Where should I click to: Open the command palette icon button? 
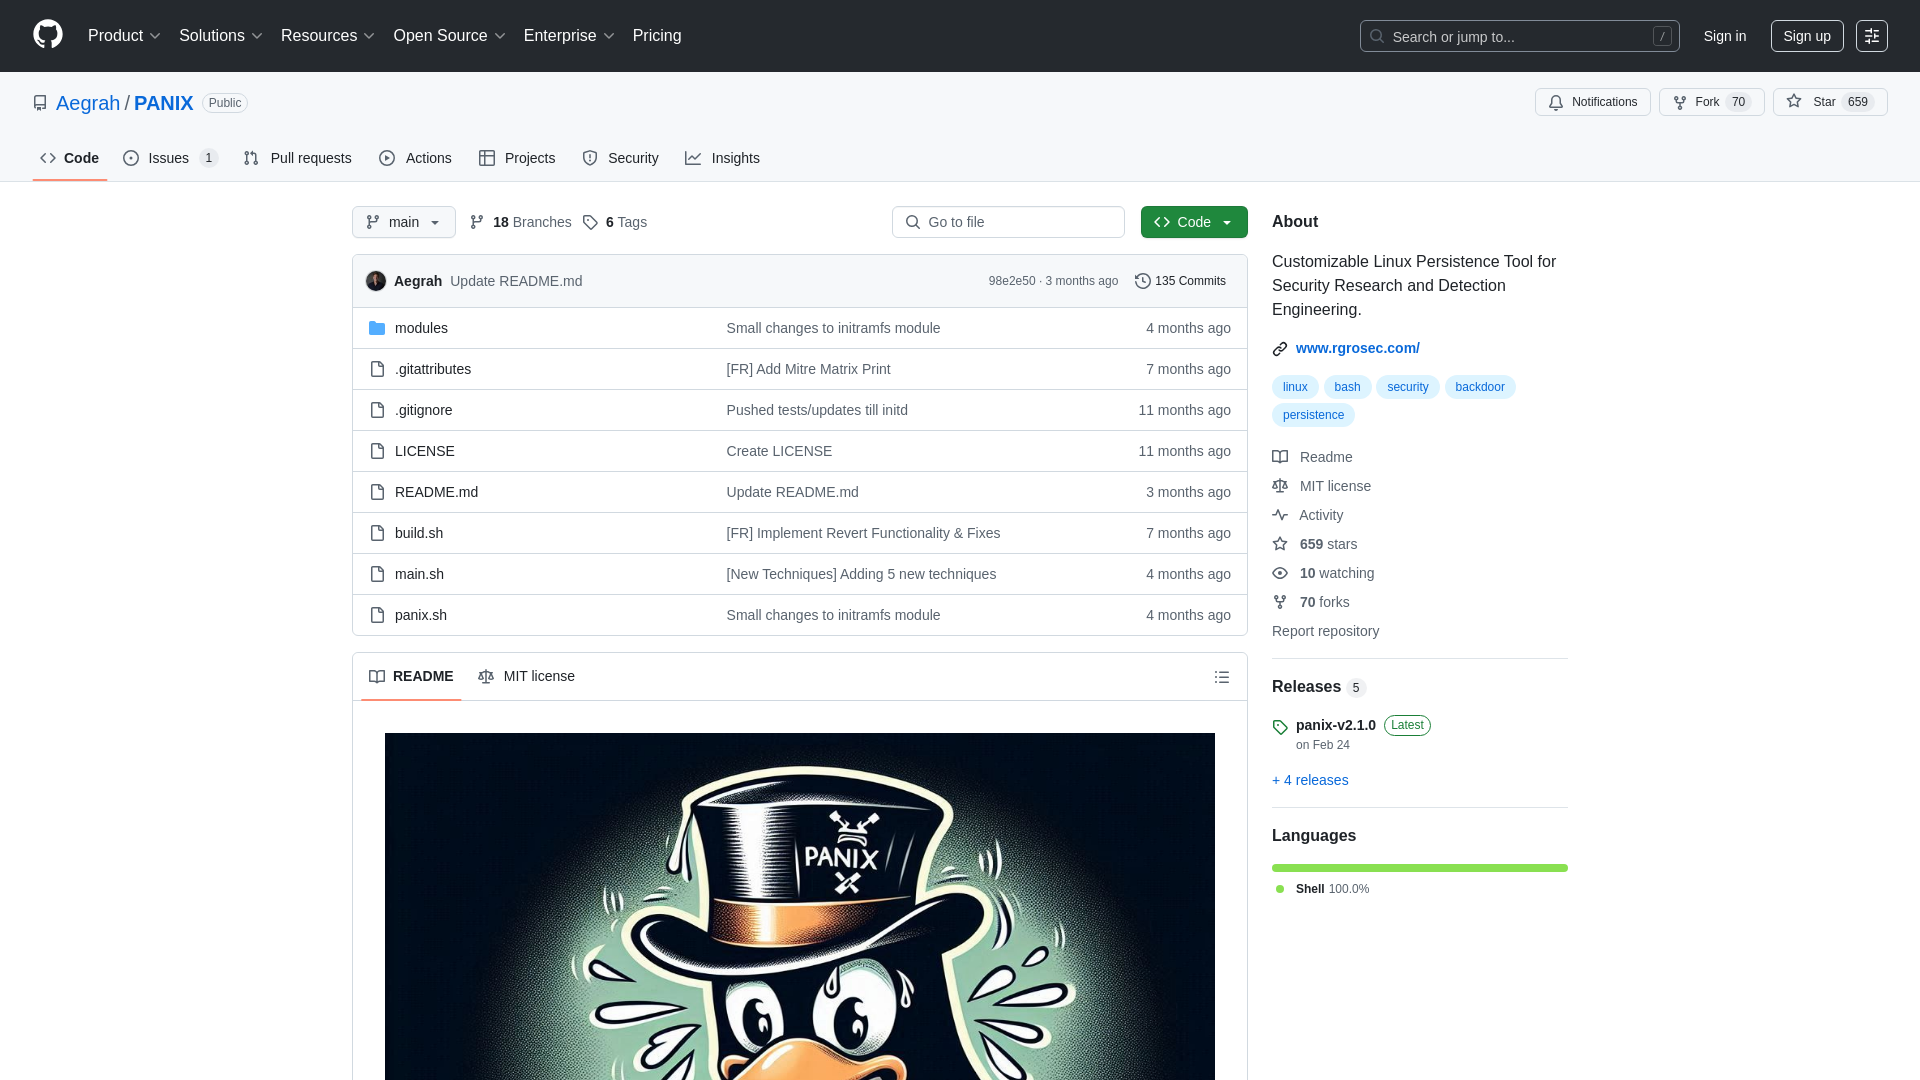[x=1871, y=36]
